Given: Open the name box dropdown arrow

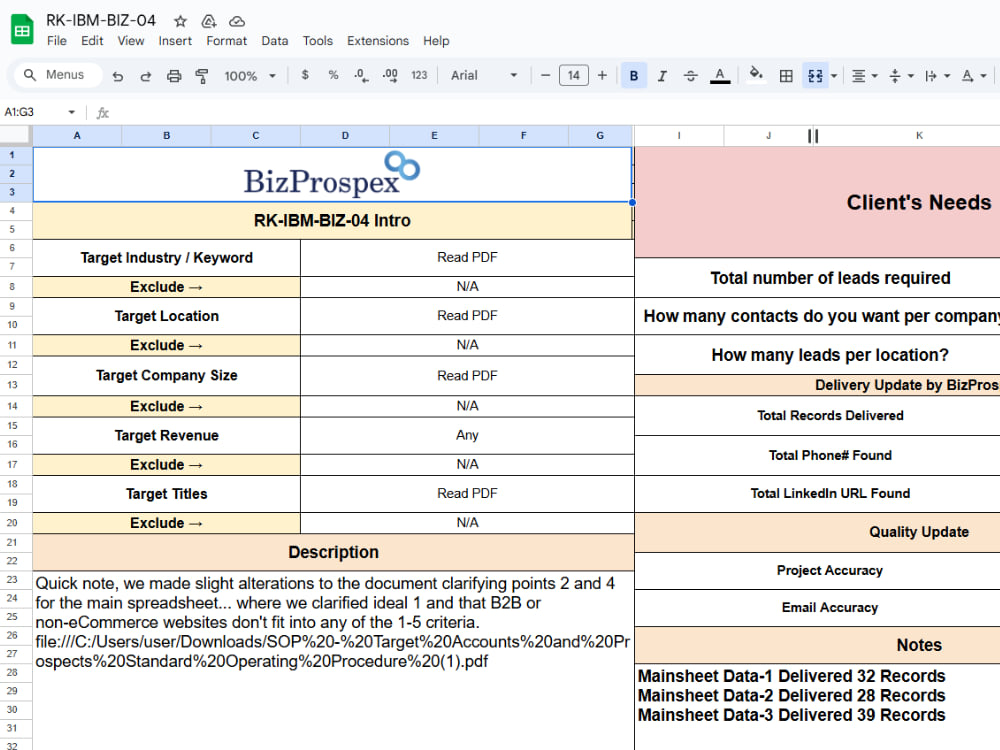Looking at the screenshot, I should tap(71, 112).
